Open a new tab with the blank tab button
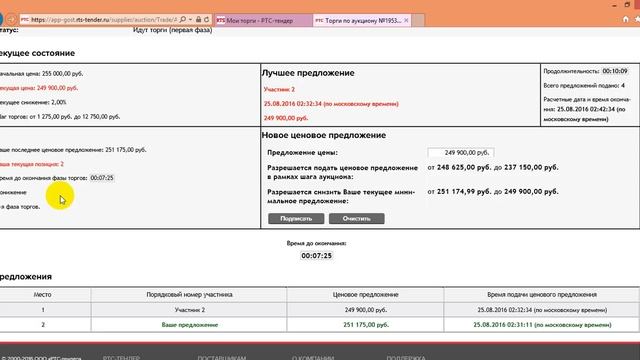This screenshot has width=640, height=360. (x=418, y=20)
